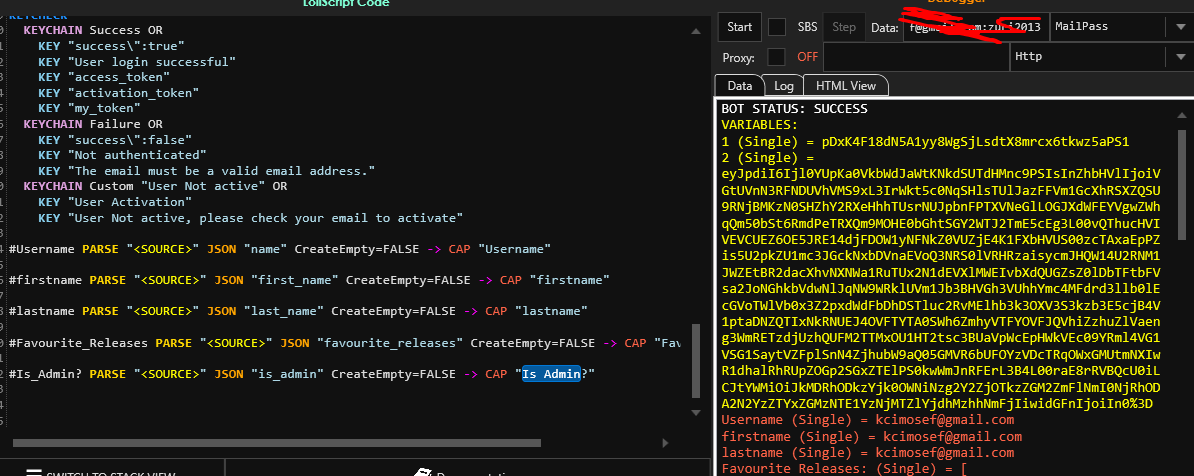Click the variable "1 (Single)" output line
The height and width of the screenshot is (476, 1194).
(x=925, y=142)
